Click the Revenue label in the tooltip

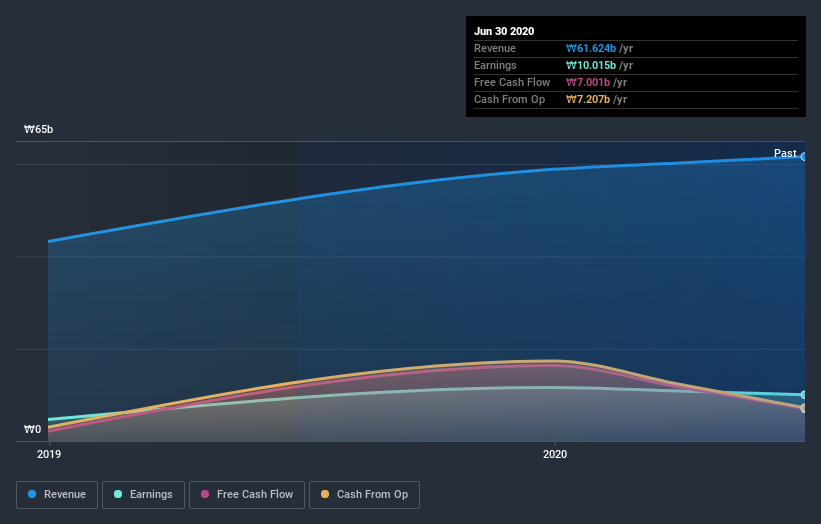pyautogui.click(x=495, y=49)
